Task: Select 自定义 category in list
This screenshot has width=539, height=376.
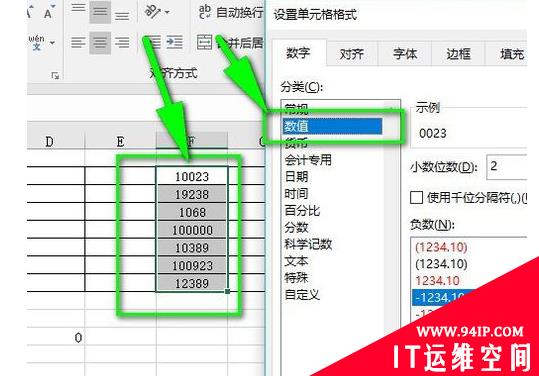Action: 302,295
